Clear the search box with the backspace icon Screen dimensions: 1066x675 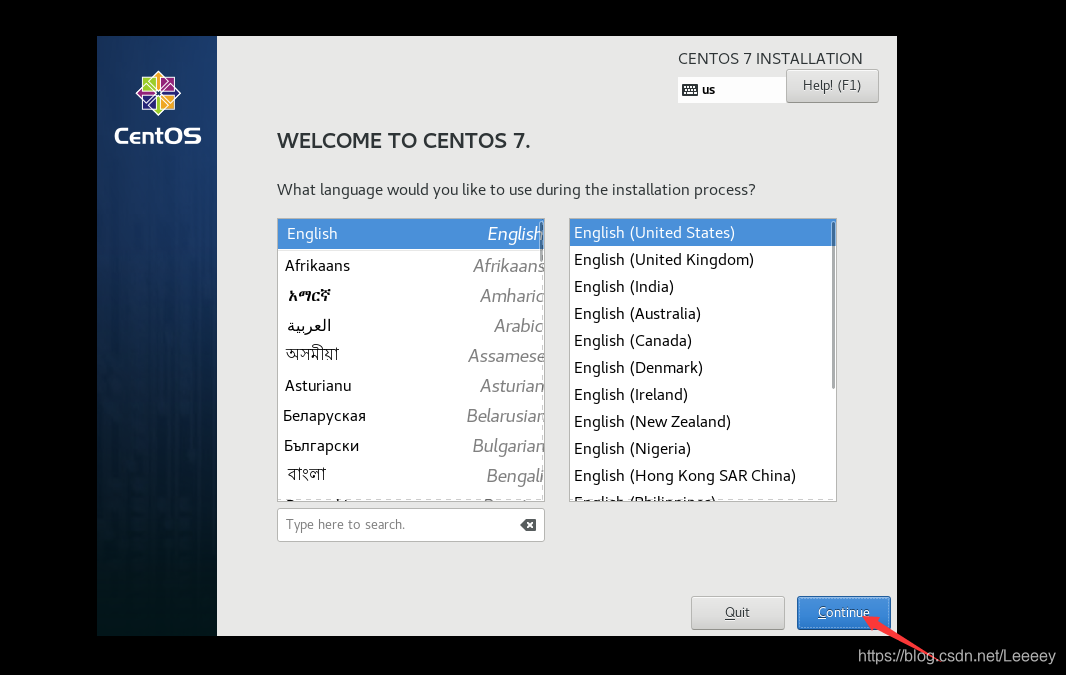click(528, 525)
